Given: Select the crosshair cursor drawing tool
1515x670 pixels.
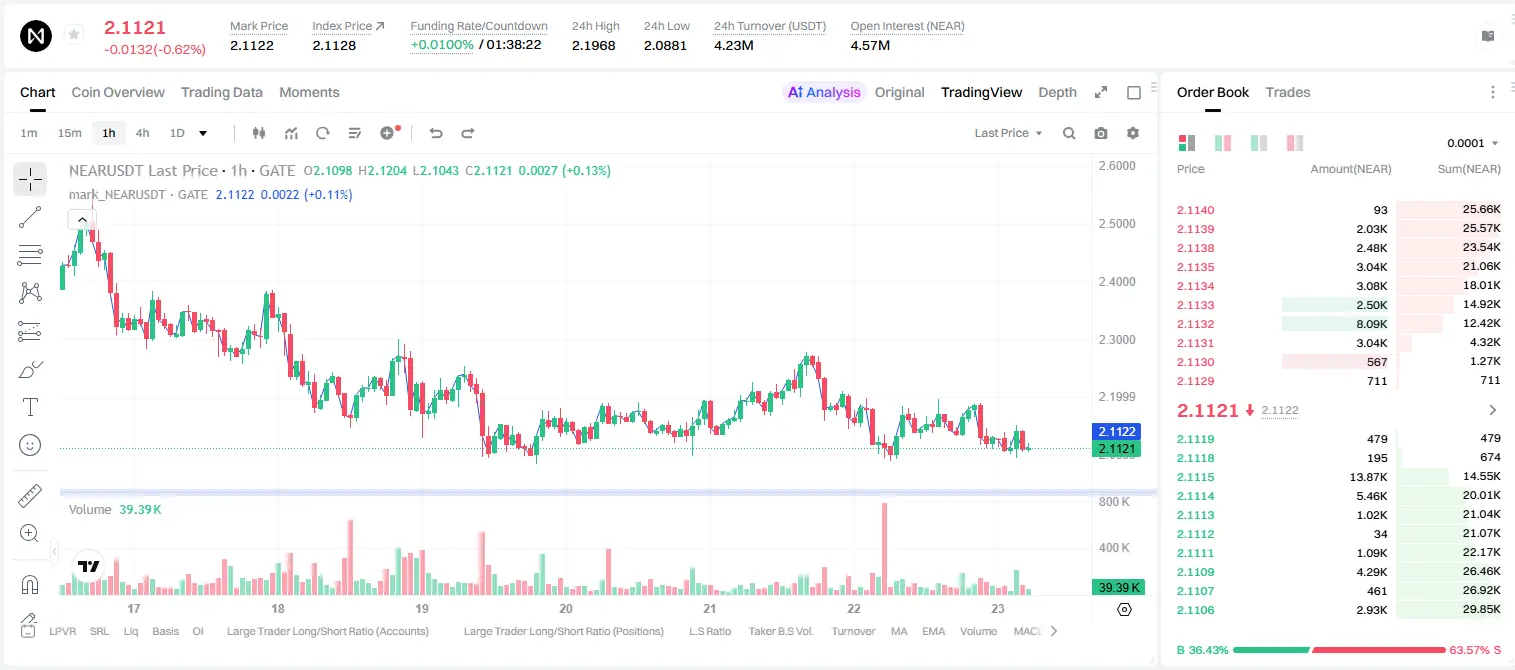Looking at the screenshot, I should click(30, 180).
